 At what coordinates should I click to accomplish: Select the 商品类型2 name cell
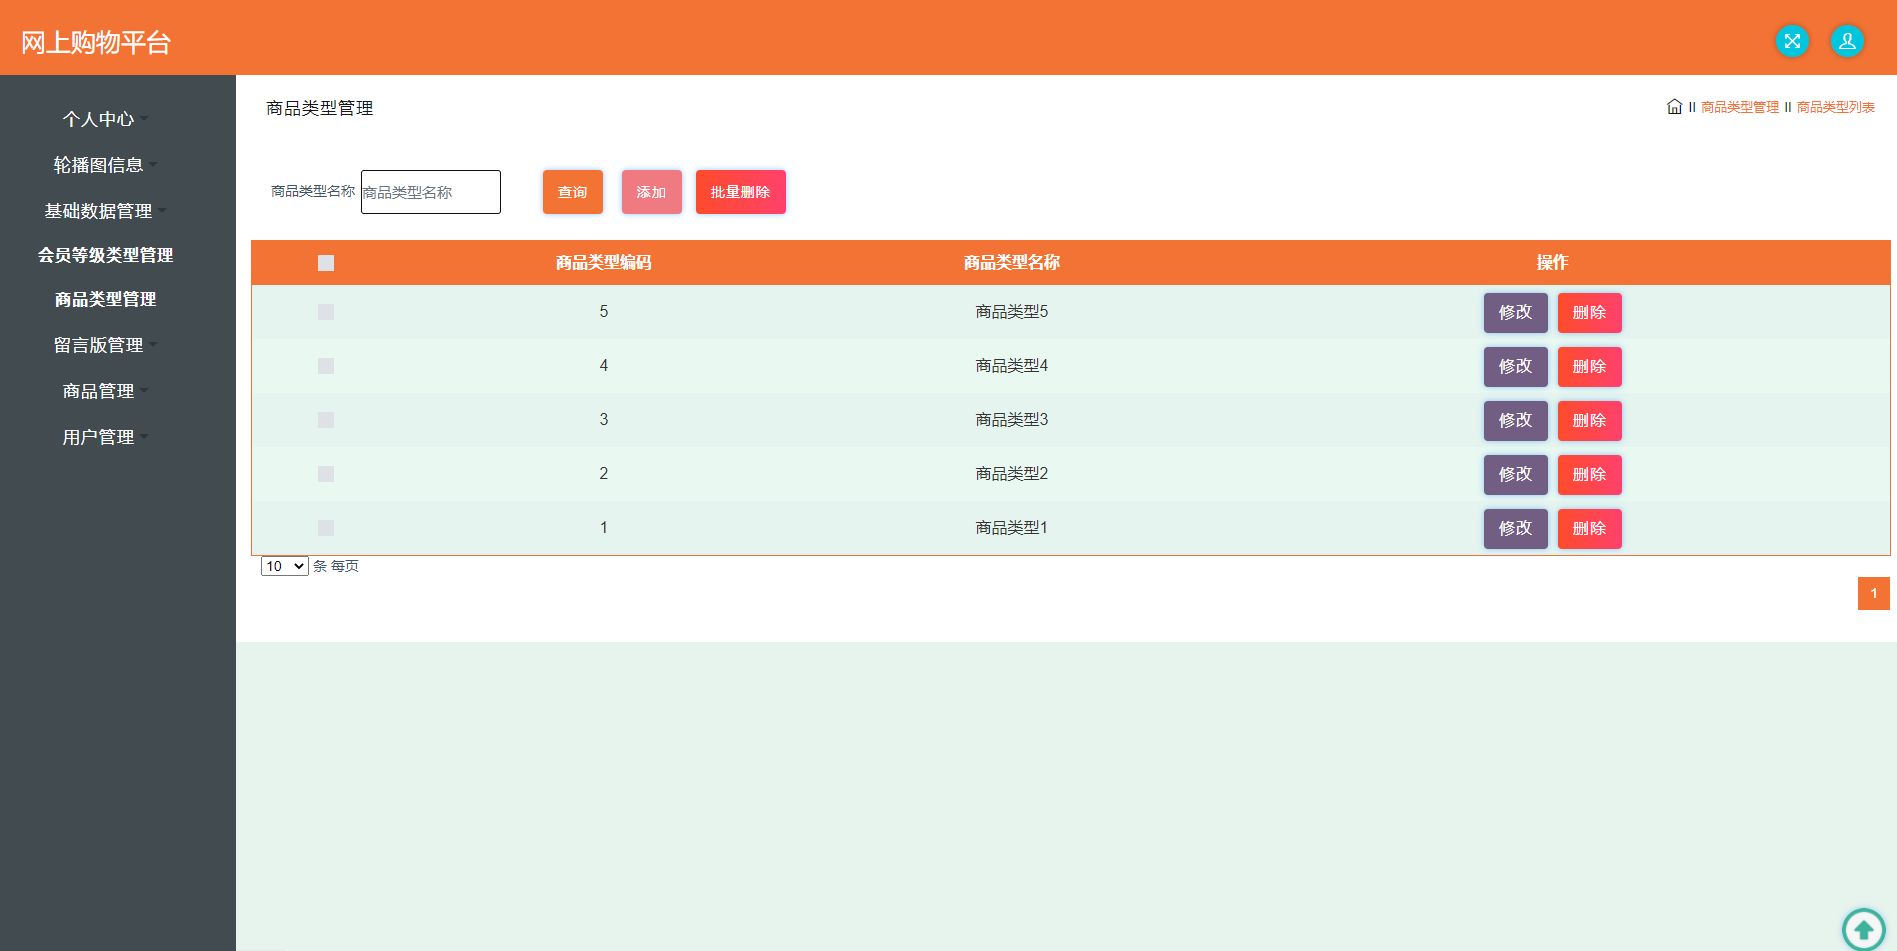click(1011, 474)
